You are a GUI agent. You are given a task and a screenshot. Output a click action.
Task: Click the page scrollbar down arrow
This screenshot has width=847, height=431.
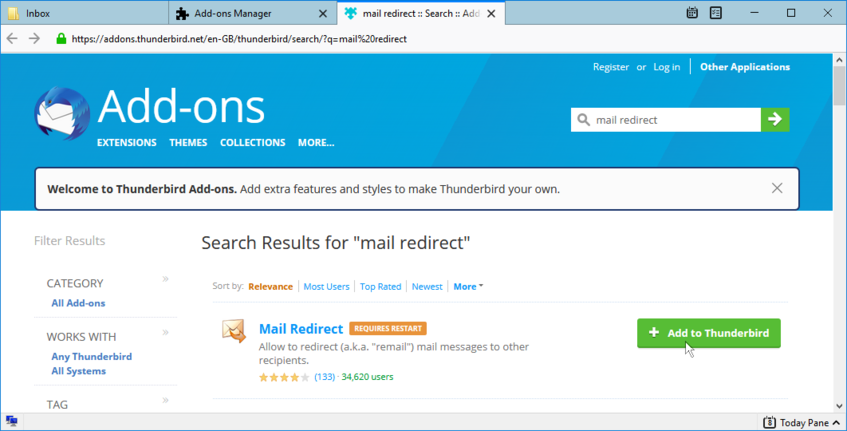(839, 406)
